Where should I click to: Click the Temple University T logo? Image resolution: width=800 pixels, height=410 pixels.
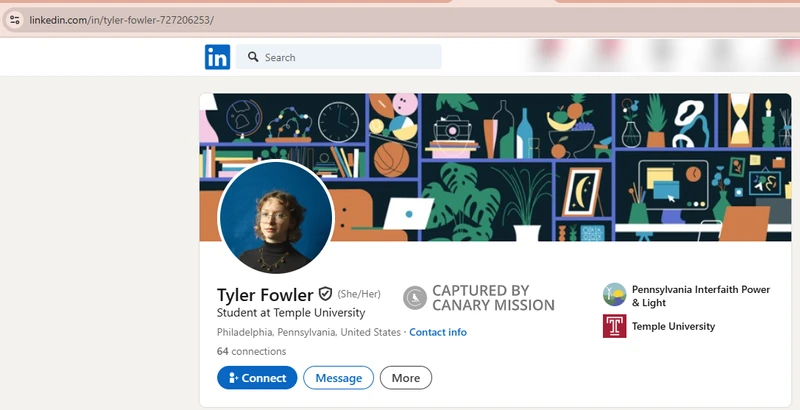(x=614, y=326)
